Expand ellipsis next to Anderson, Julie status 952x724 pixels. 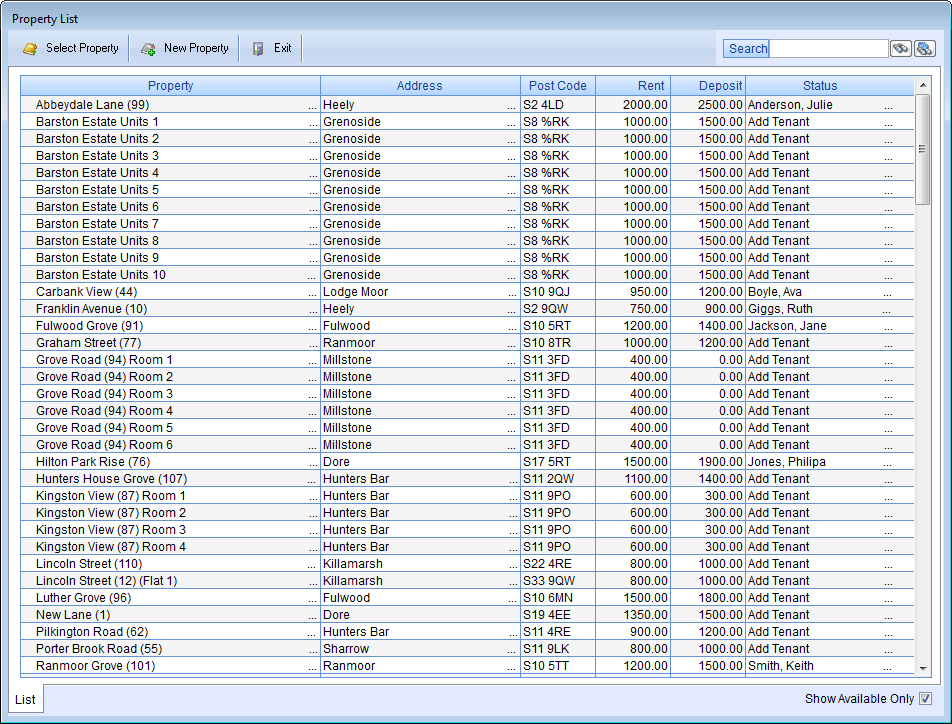pyautogui.click(x=888, y=106)
